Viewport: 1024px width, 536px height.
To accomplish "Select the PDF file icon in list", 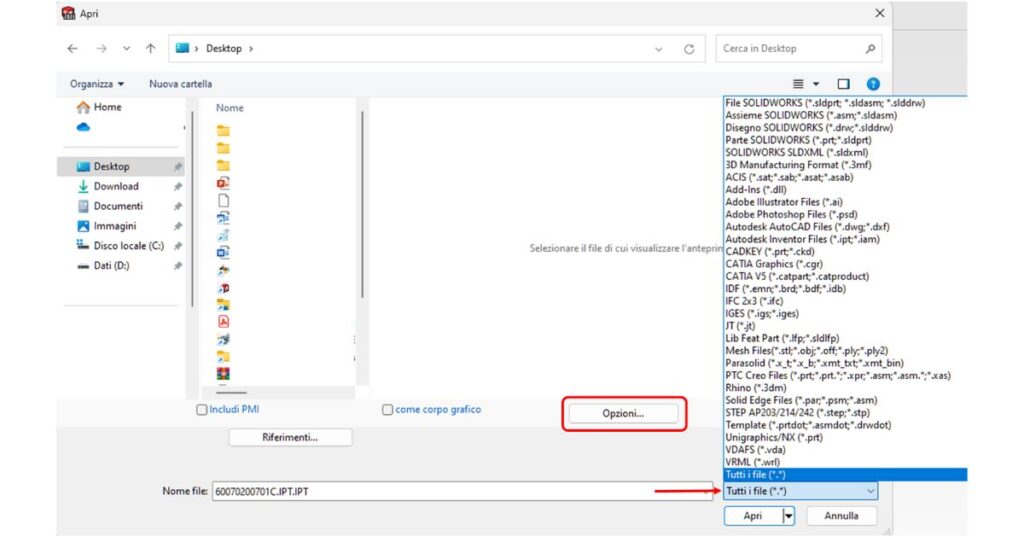I will click(x=223, y=322).
